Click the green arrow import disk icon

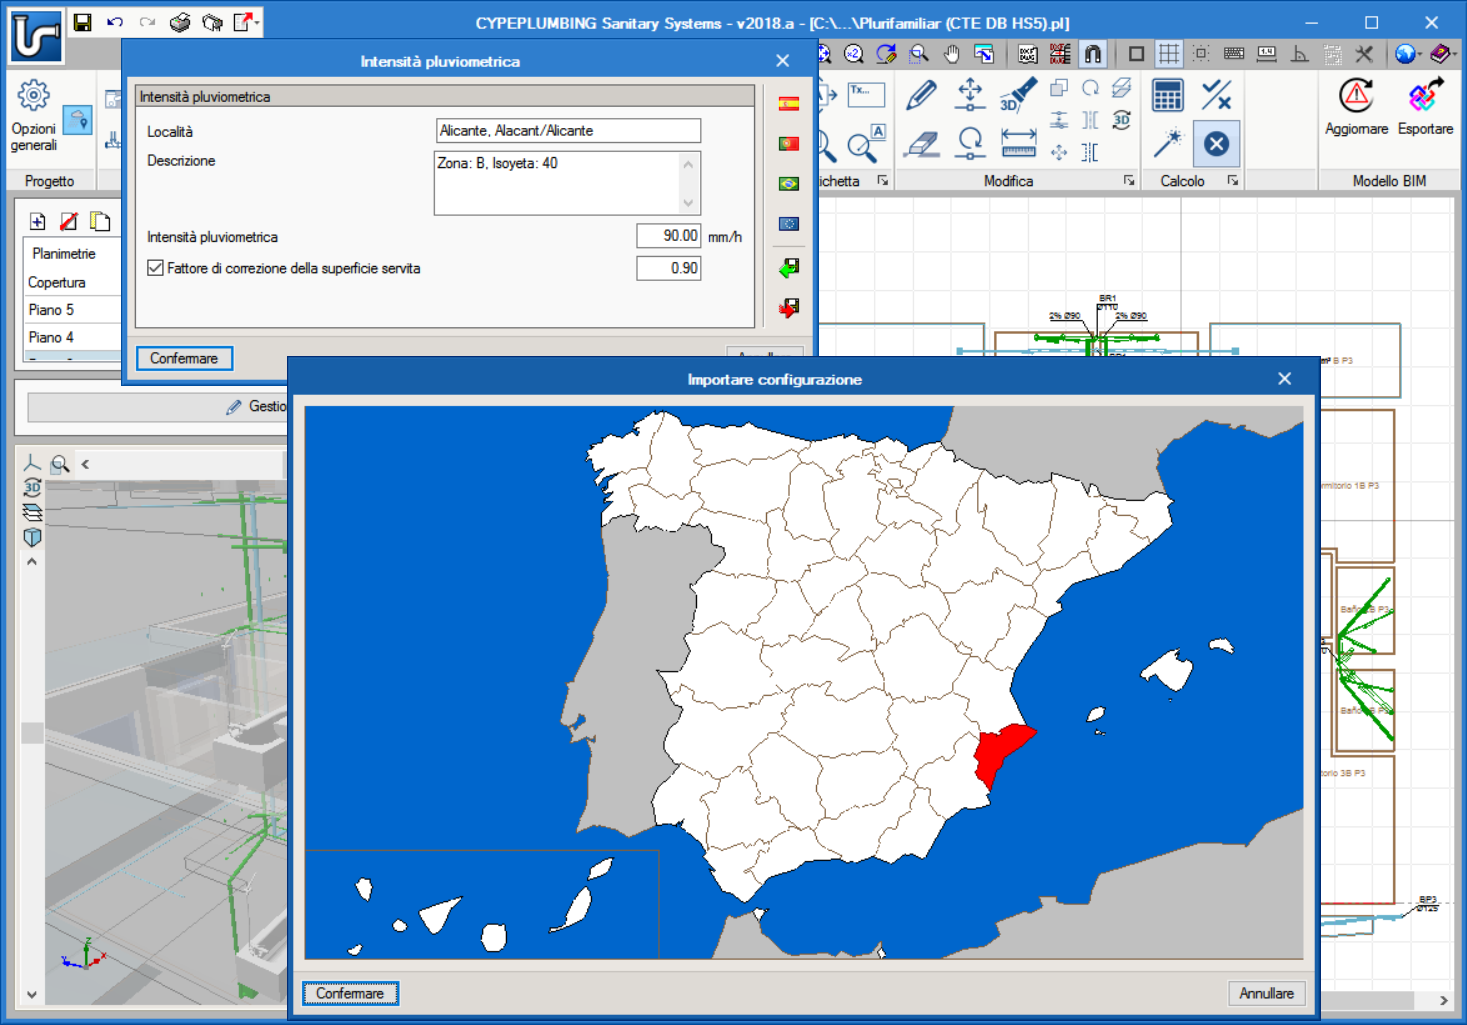click(789, 267)
